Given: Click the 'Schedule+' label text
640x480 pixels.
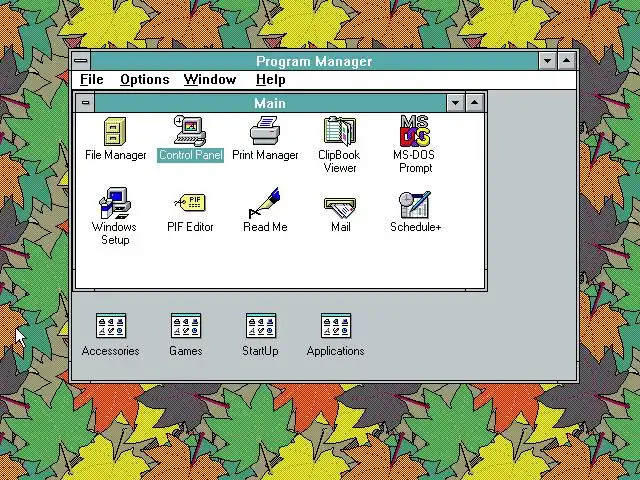Looking at the screenshot, I should click(x=416, y=227).
